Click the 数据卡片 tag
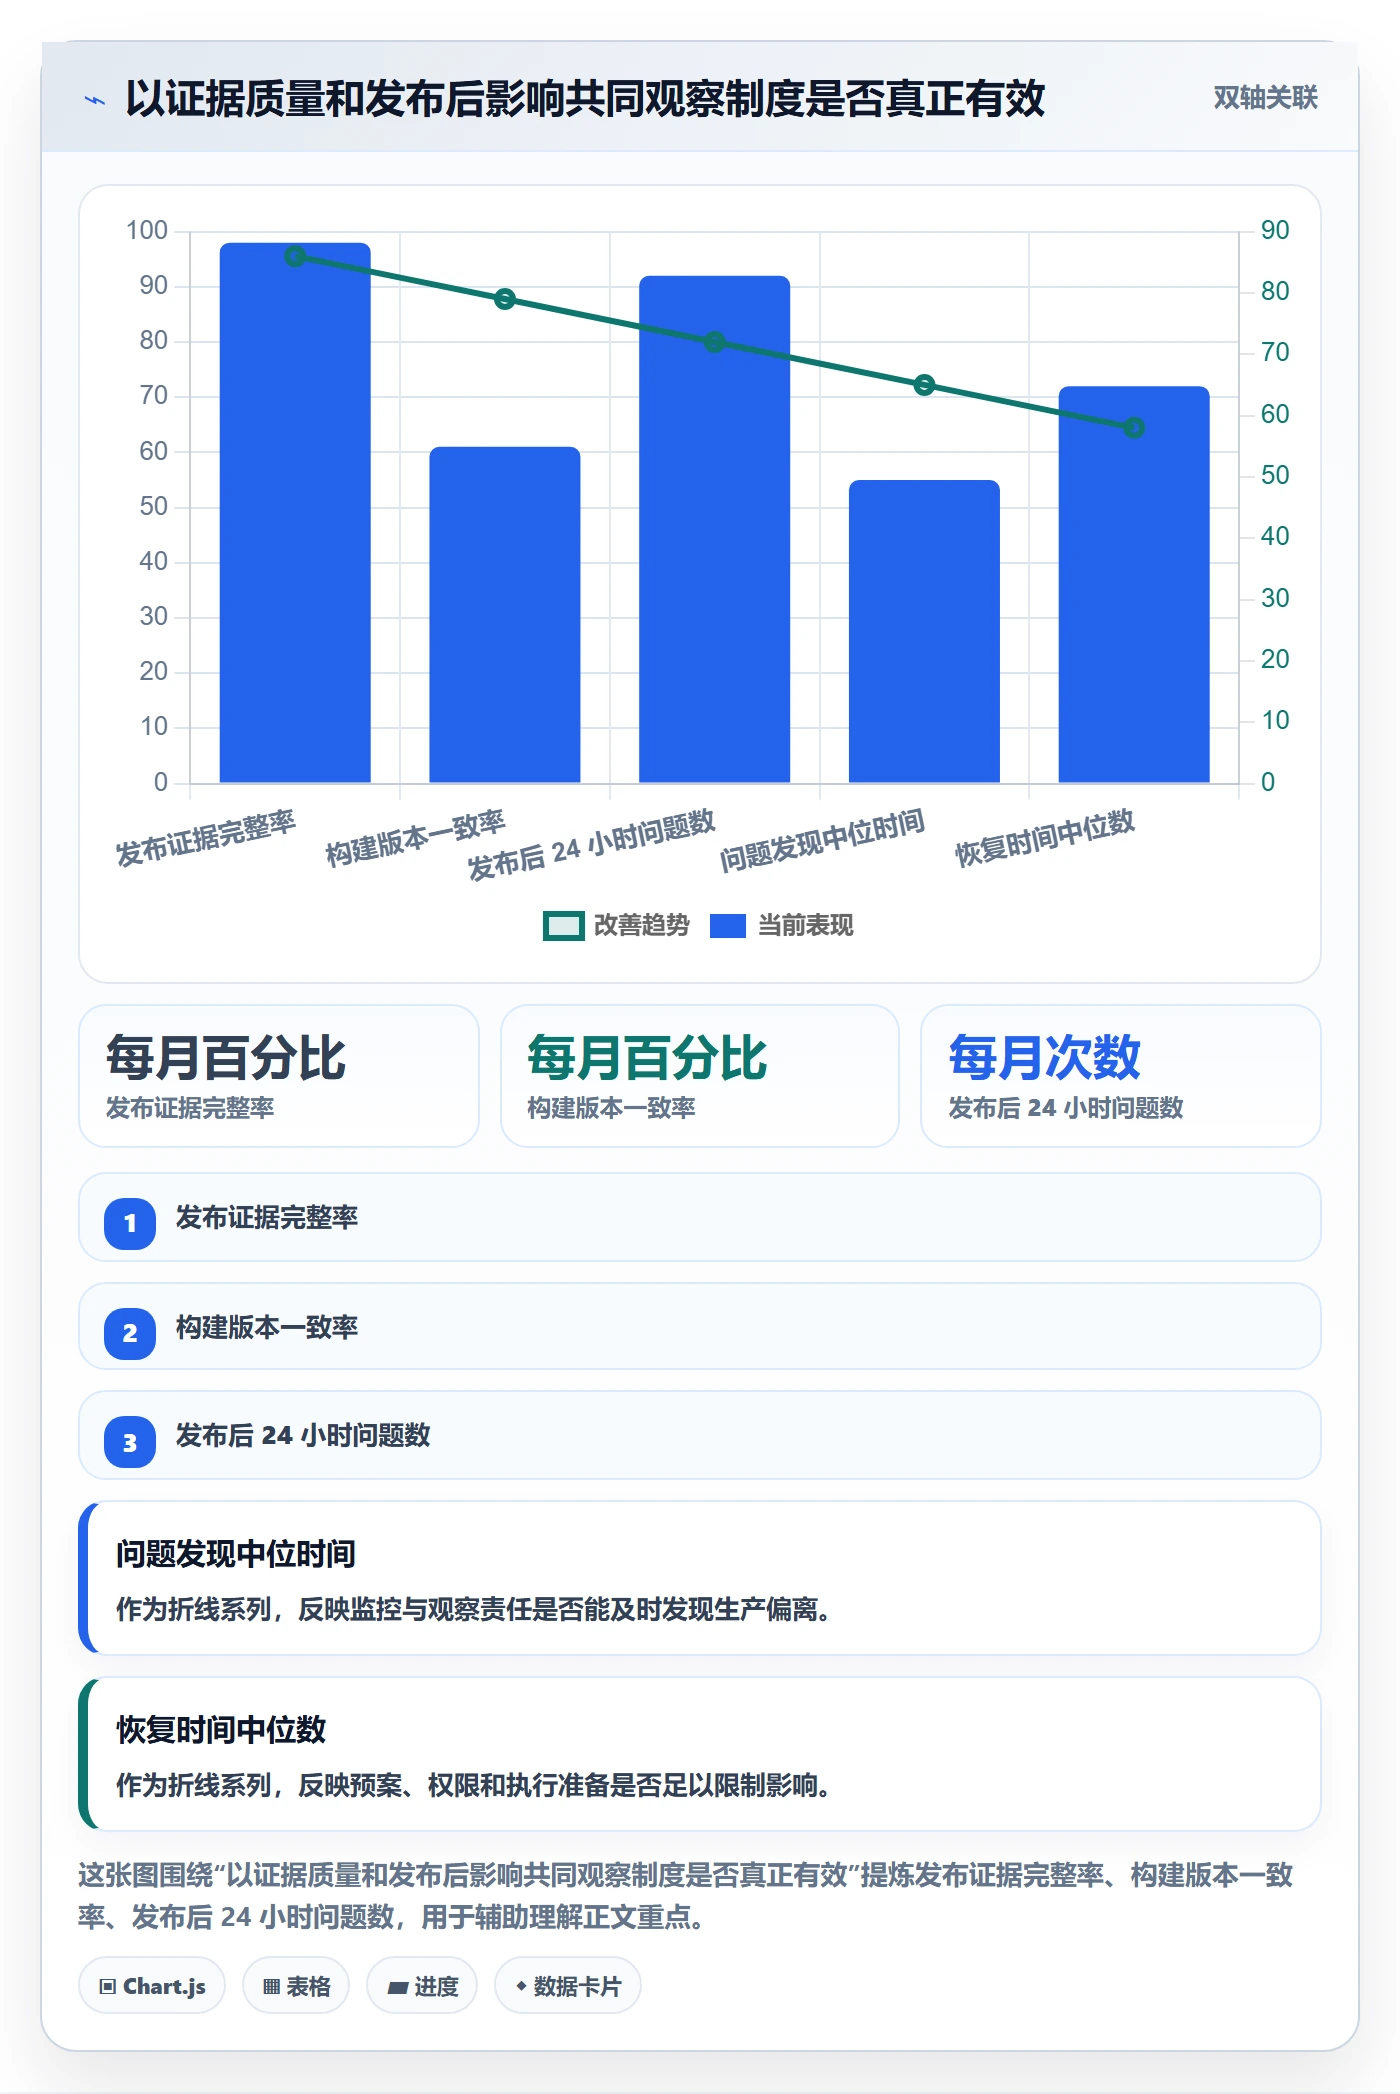This screenshot has width=1400, height=2094. (568, 1986)
